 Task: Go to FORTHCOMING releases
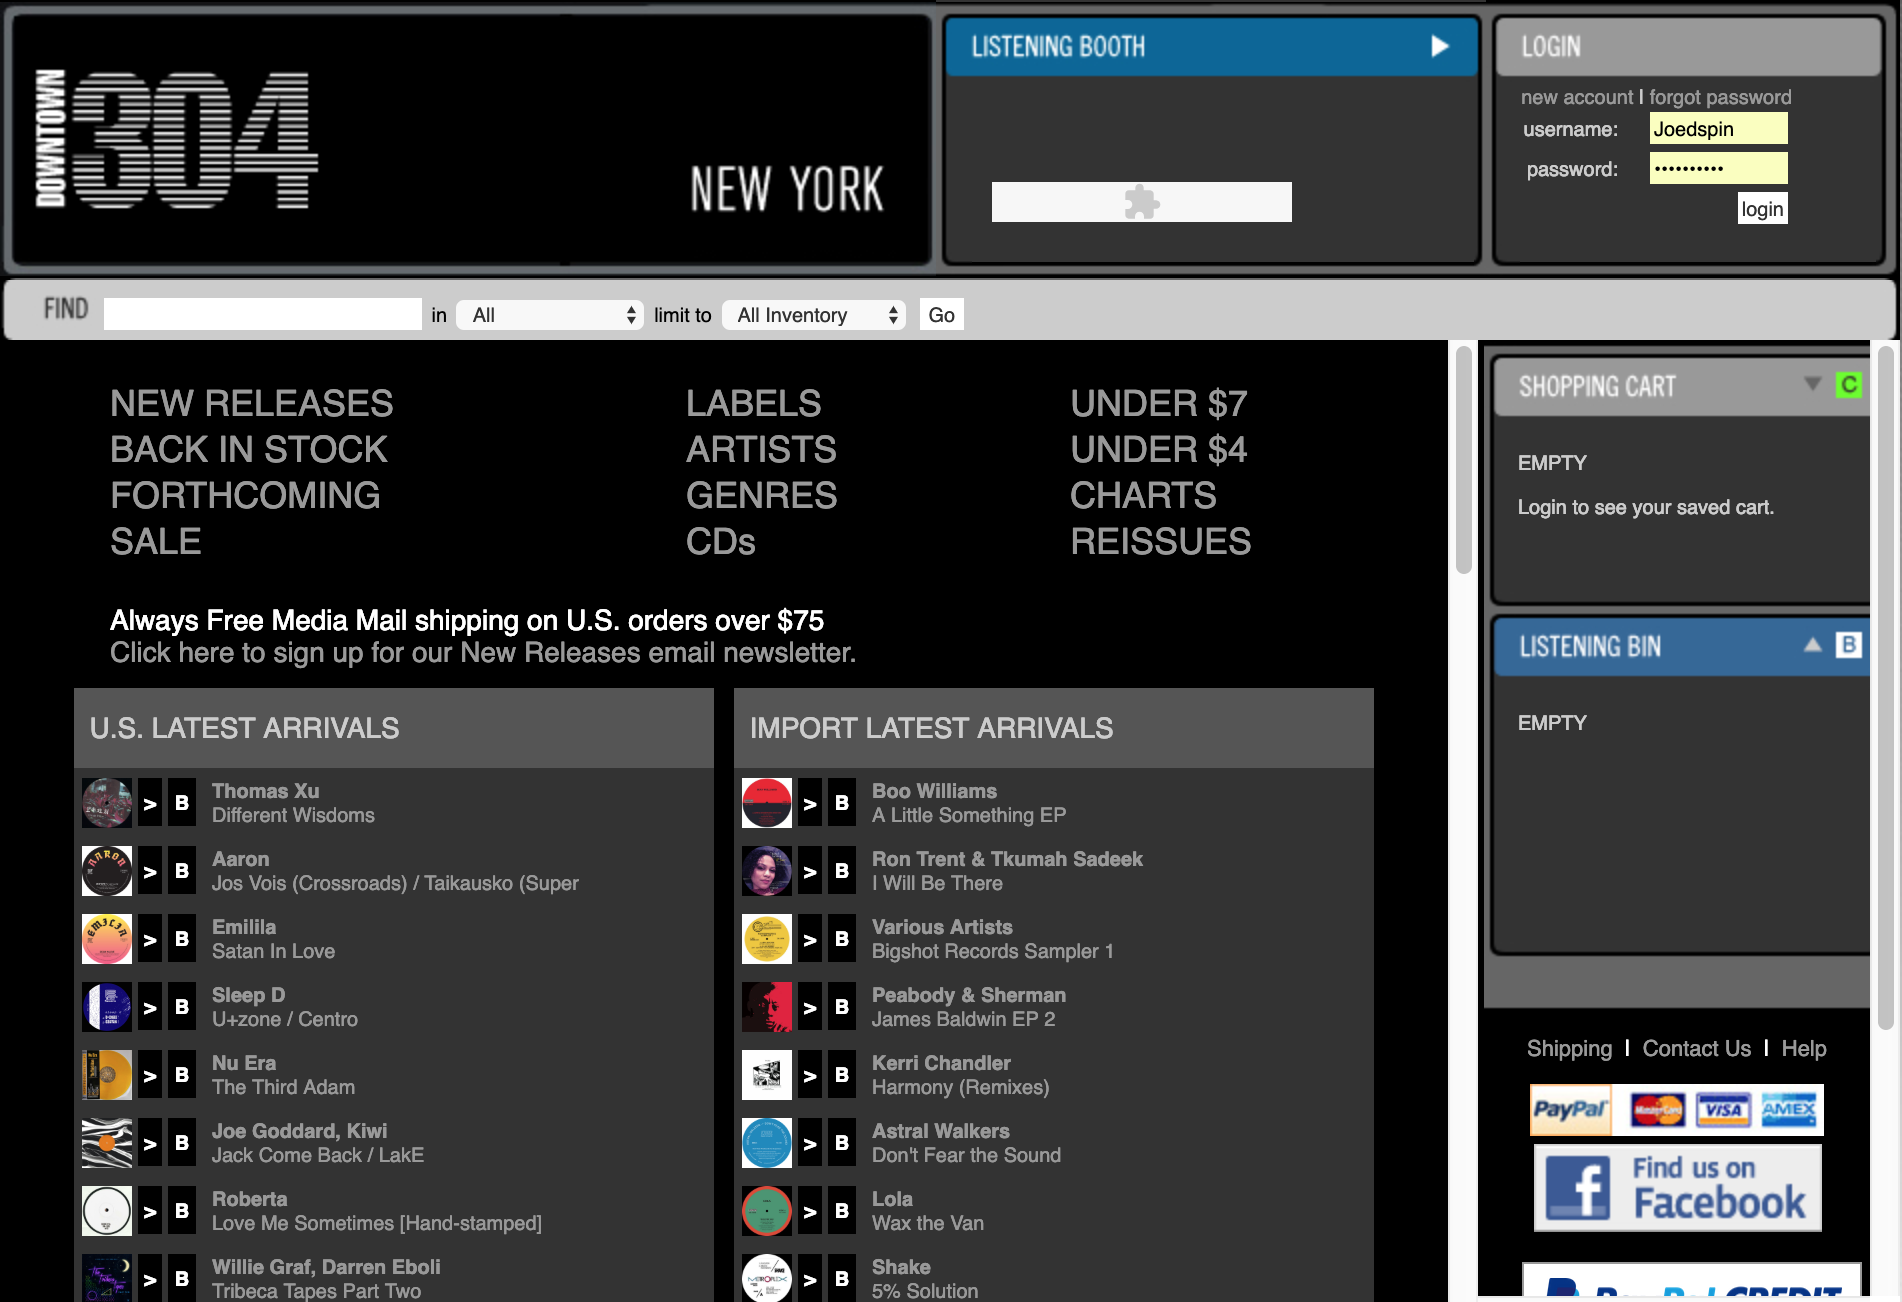(x=245, y=496)
